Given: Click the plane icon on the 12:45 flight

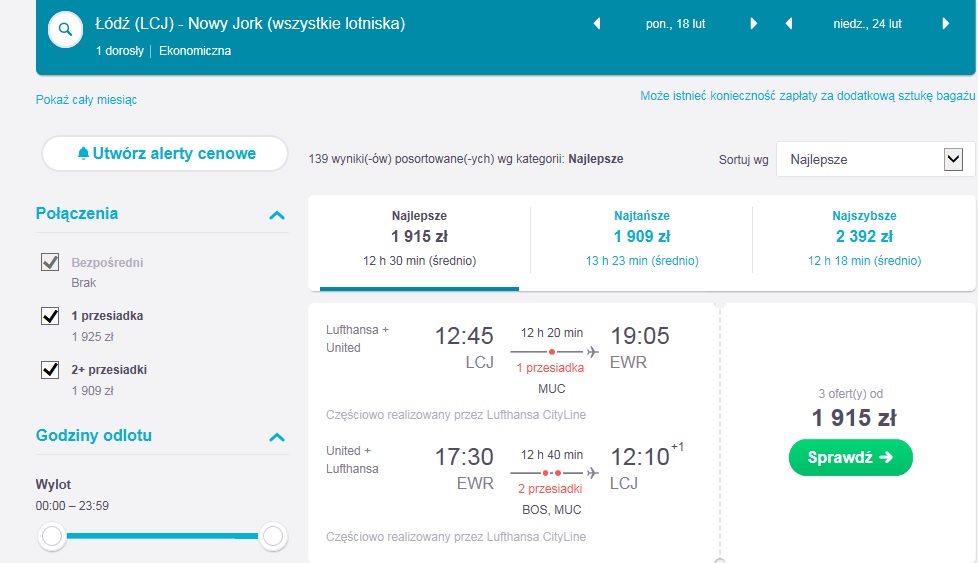Looking at the screenshot, I should tap(593, 352).
